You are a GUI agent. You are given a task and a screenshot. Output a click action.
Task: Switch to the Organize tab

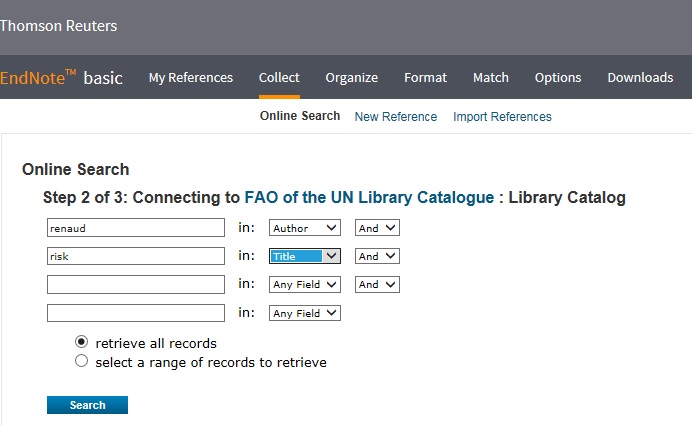pos(351,78)
